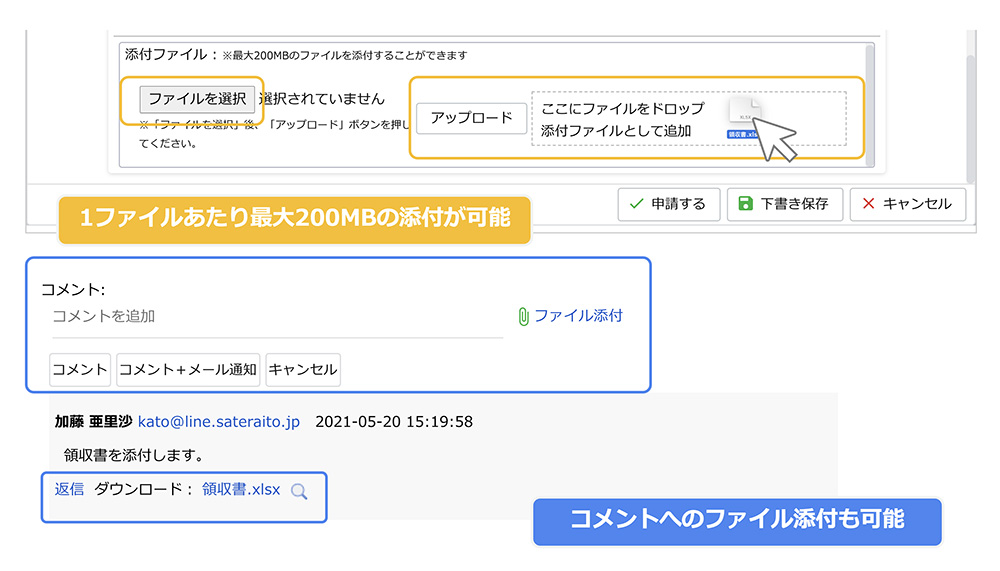Cancel the comment with キャンセル button
Image resolution: width=1000 pixels, height=571 pixels.
tap(303, 369)
